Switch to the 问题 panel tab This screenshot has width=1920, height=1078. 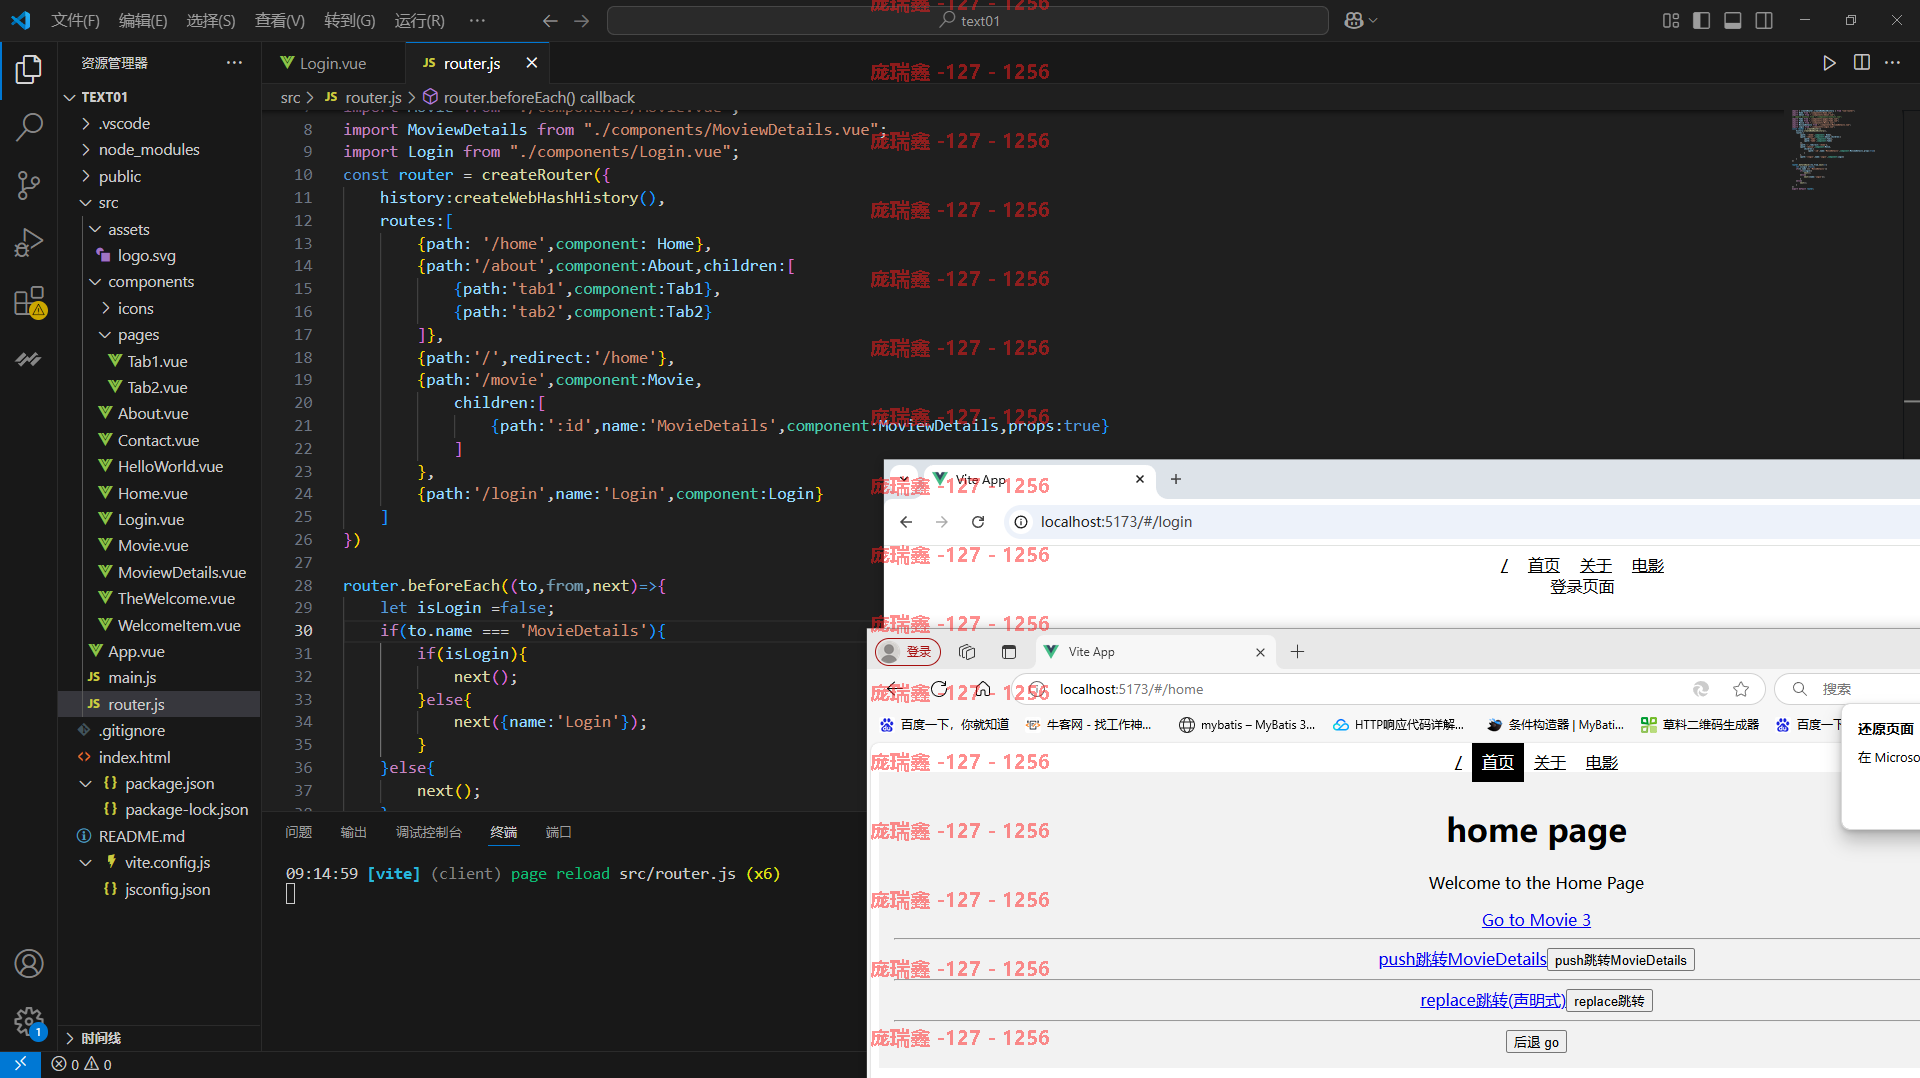click(x=298, y=832)
